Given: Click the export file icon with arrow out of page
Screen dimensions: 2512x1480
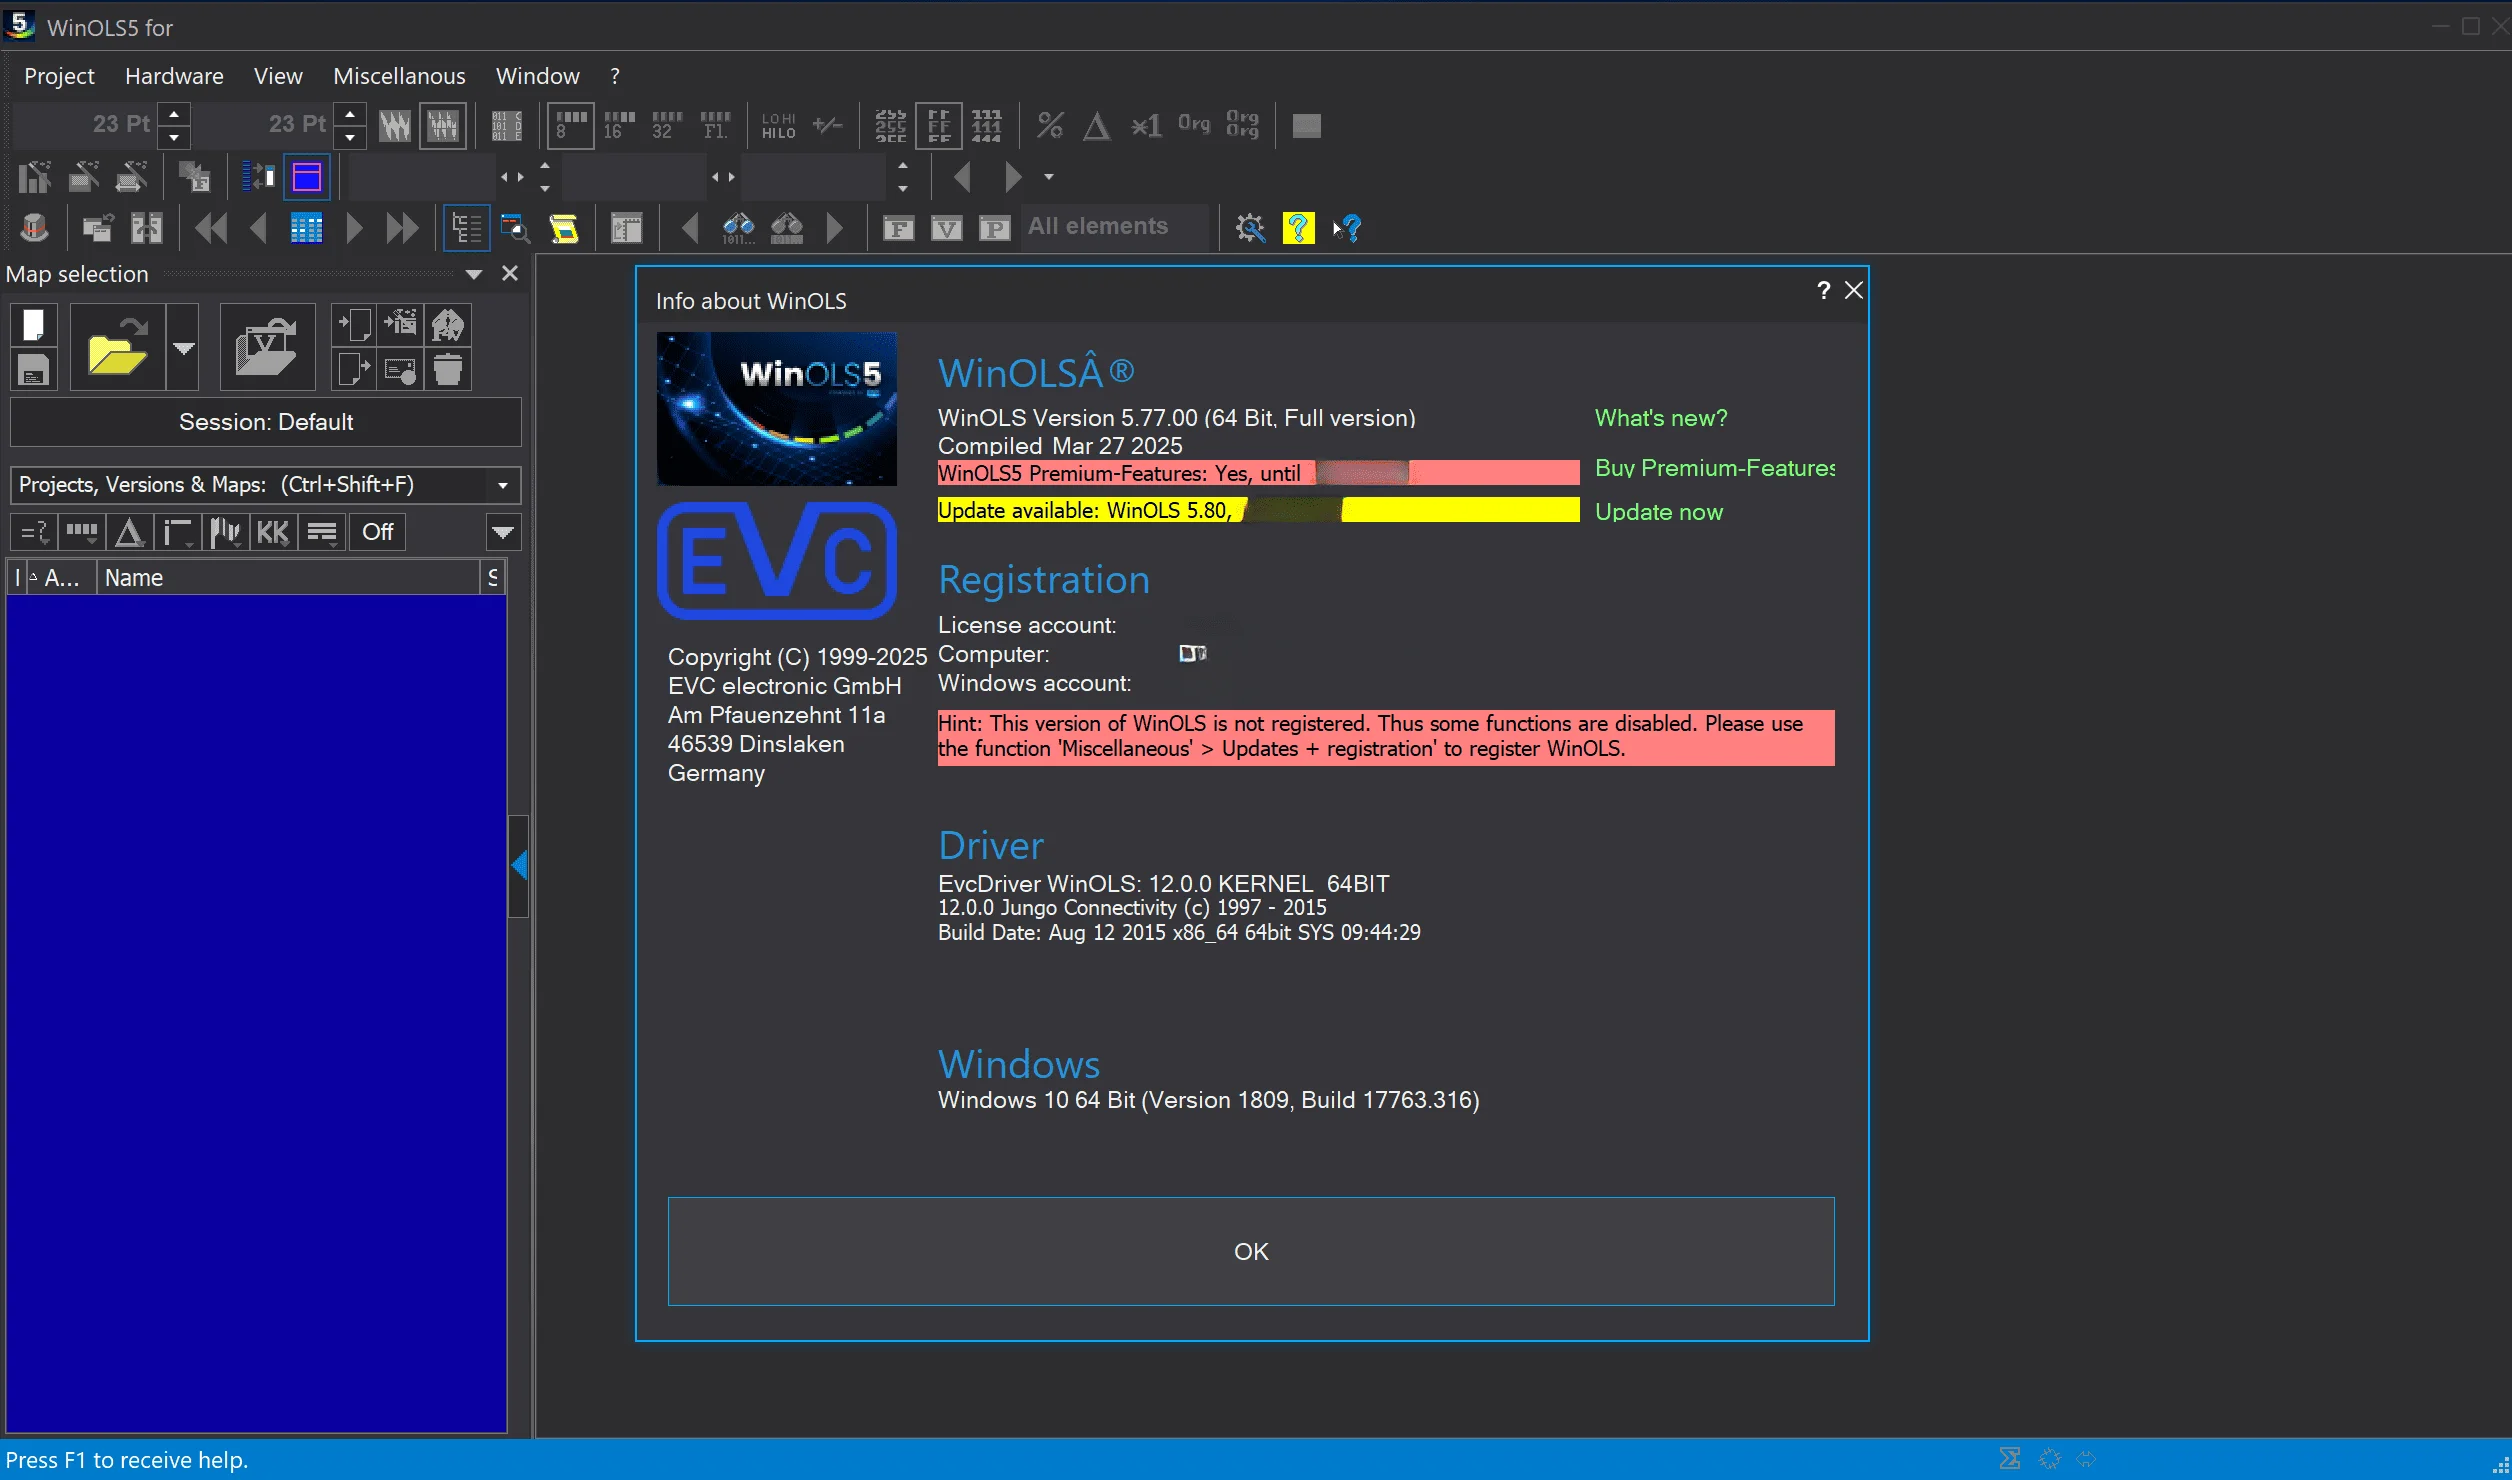Looking at the screenshot, I should click(x=354, y=370).
